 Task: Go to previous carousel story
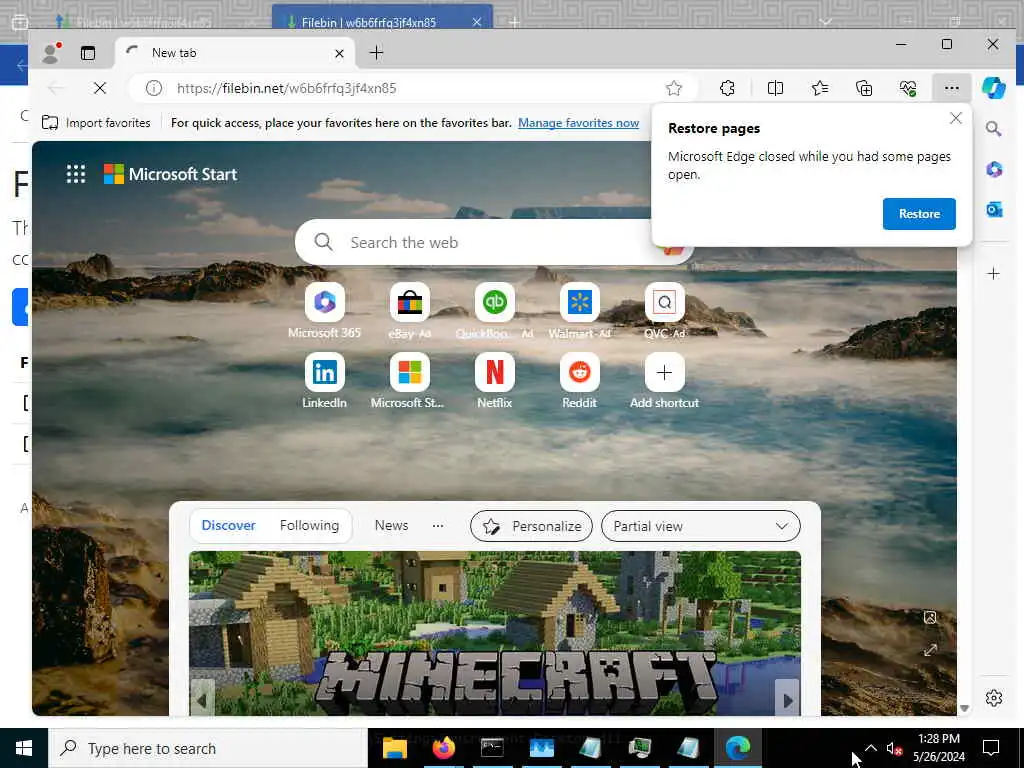[202, 700]
